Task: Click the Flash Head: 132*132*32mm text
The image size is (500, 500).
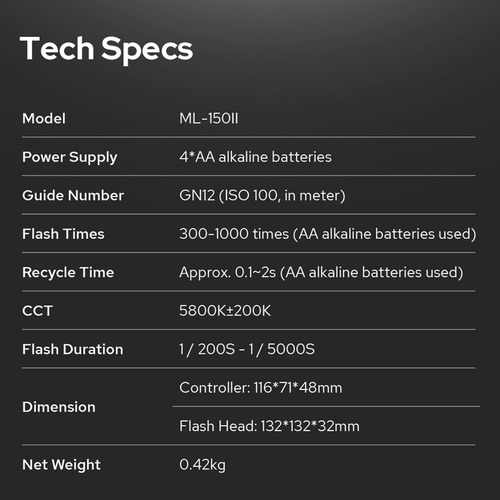Action: (269, 426)
